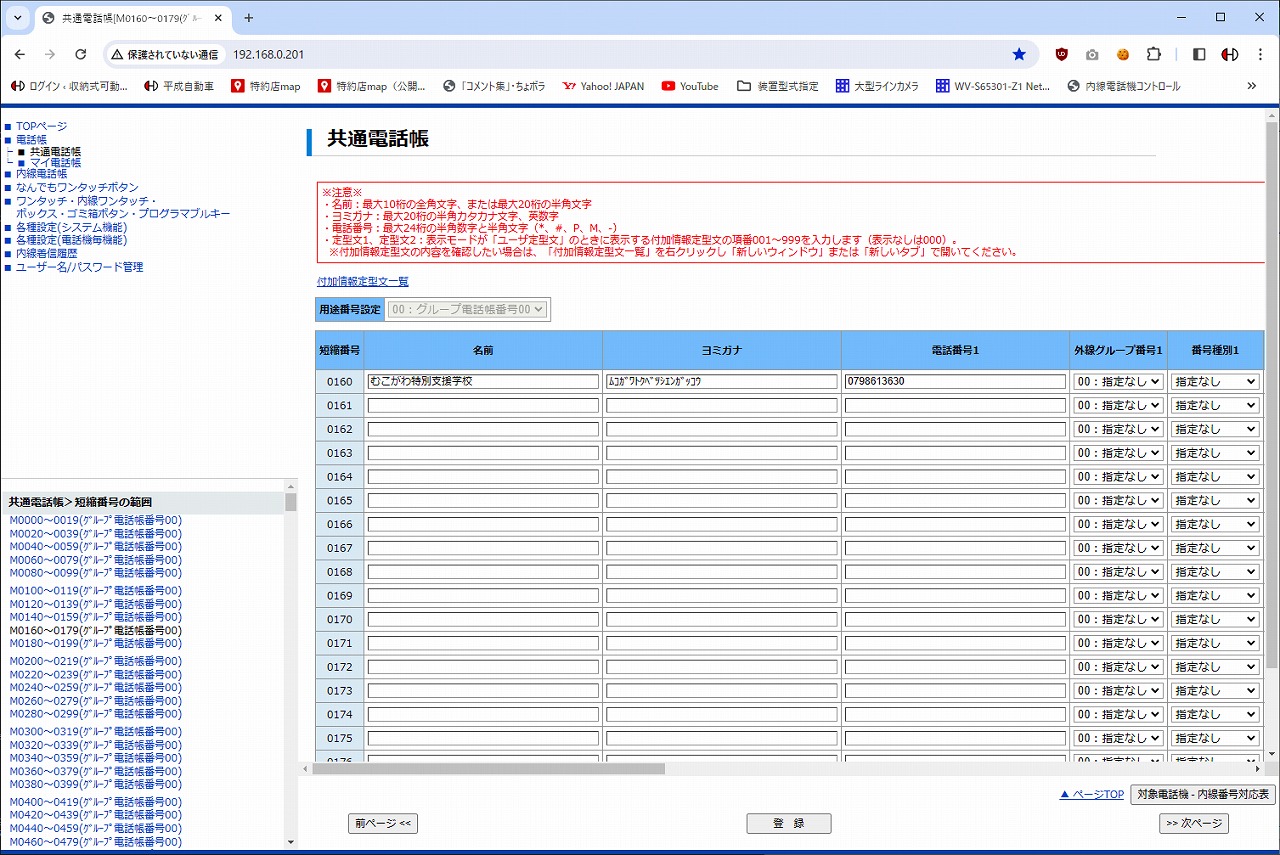Click the blue bookmark star icon
1280x855 pixels.
(1019, 54)
